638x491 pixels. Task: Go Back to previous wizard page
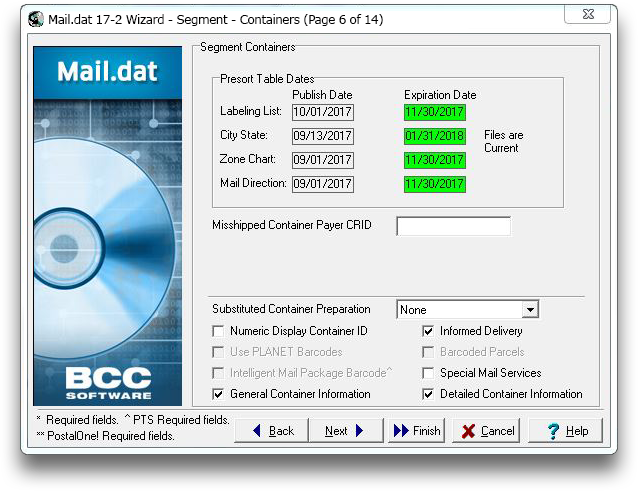point(272,430)
